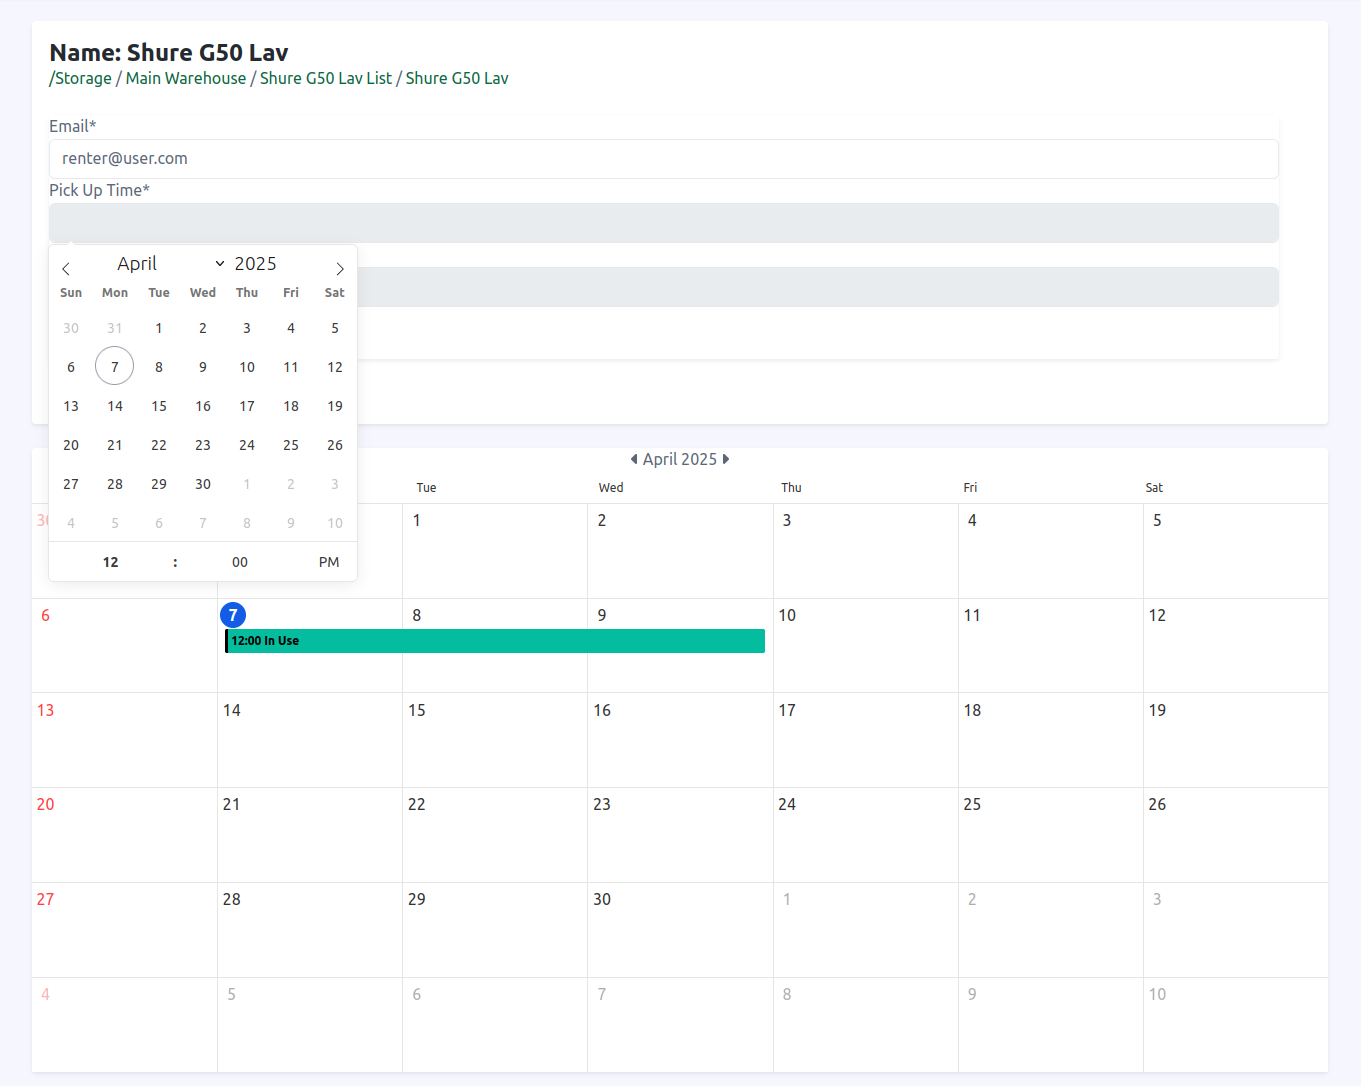Select April 12 in date picker
The height and width of the screenshot is (1086, 1361).
(335, 367)
